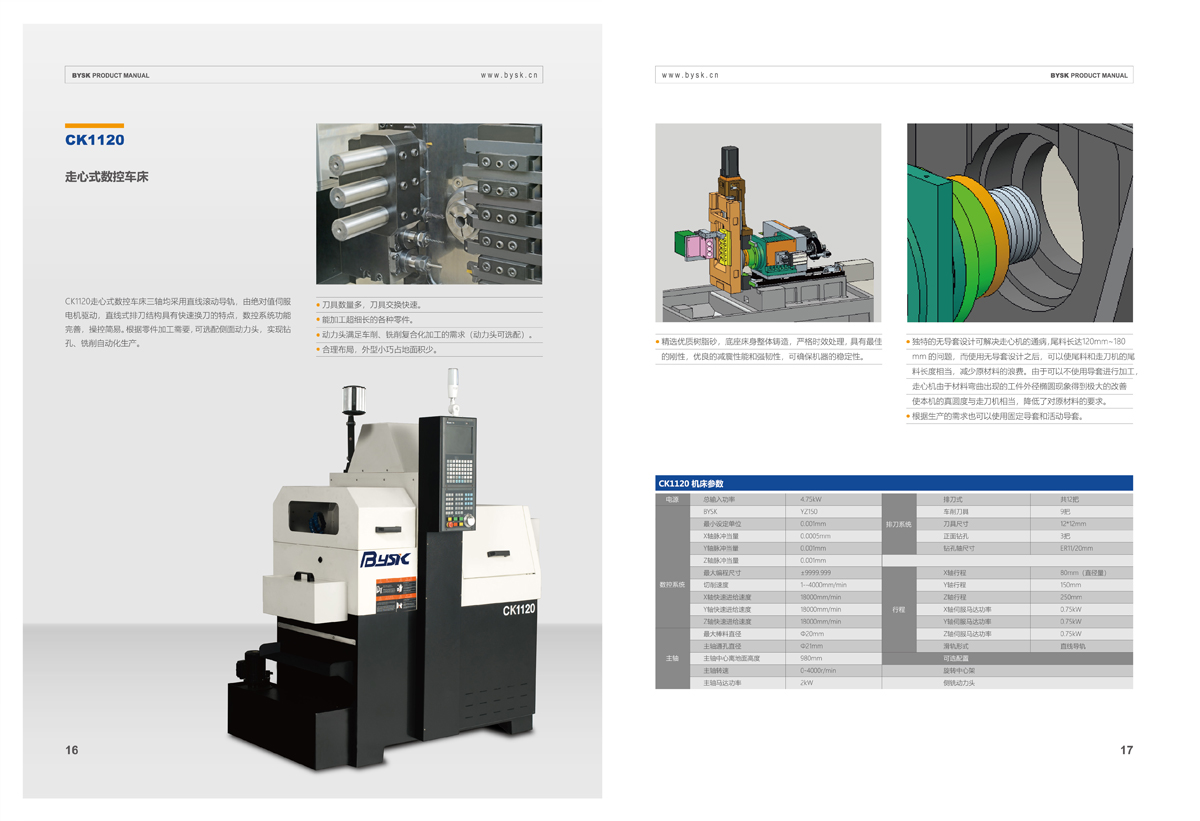Screen dimensions: 1200x821
Task: Click the Y轴快速进给速度 row label
Action: [x=726, y=609]
